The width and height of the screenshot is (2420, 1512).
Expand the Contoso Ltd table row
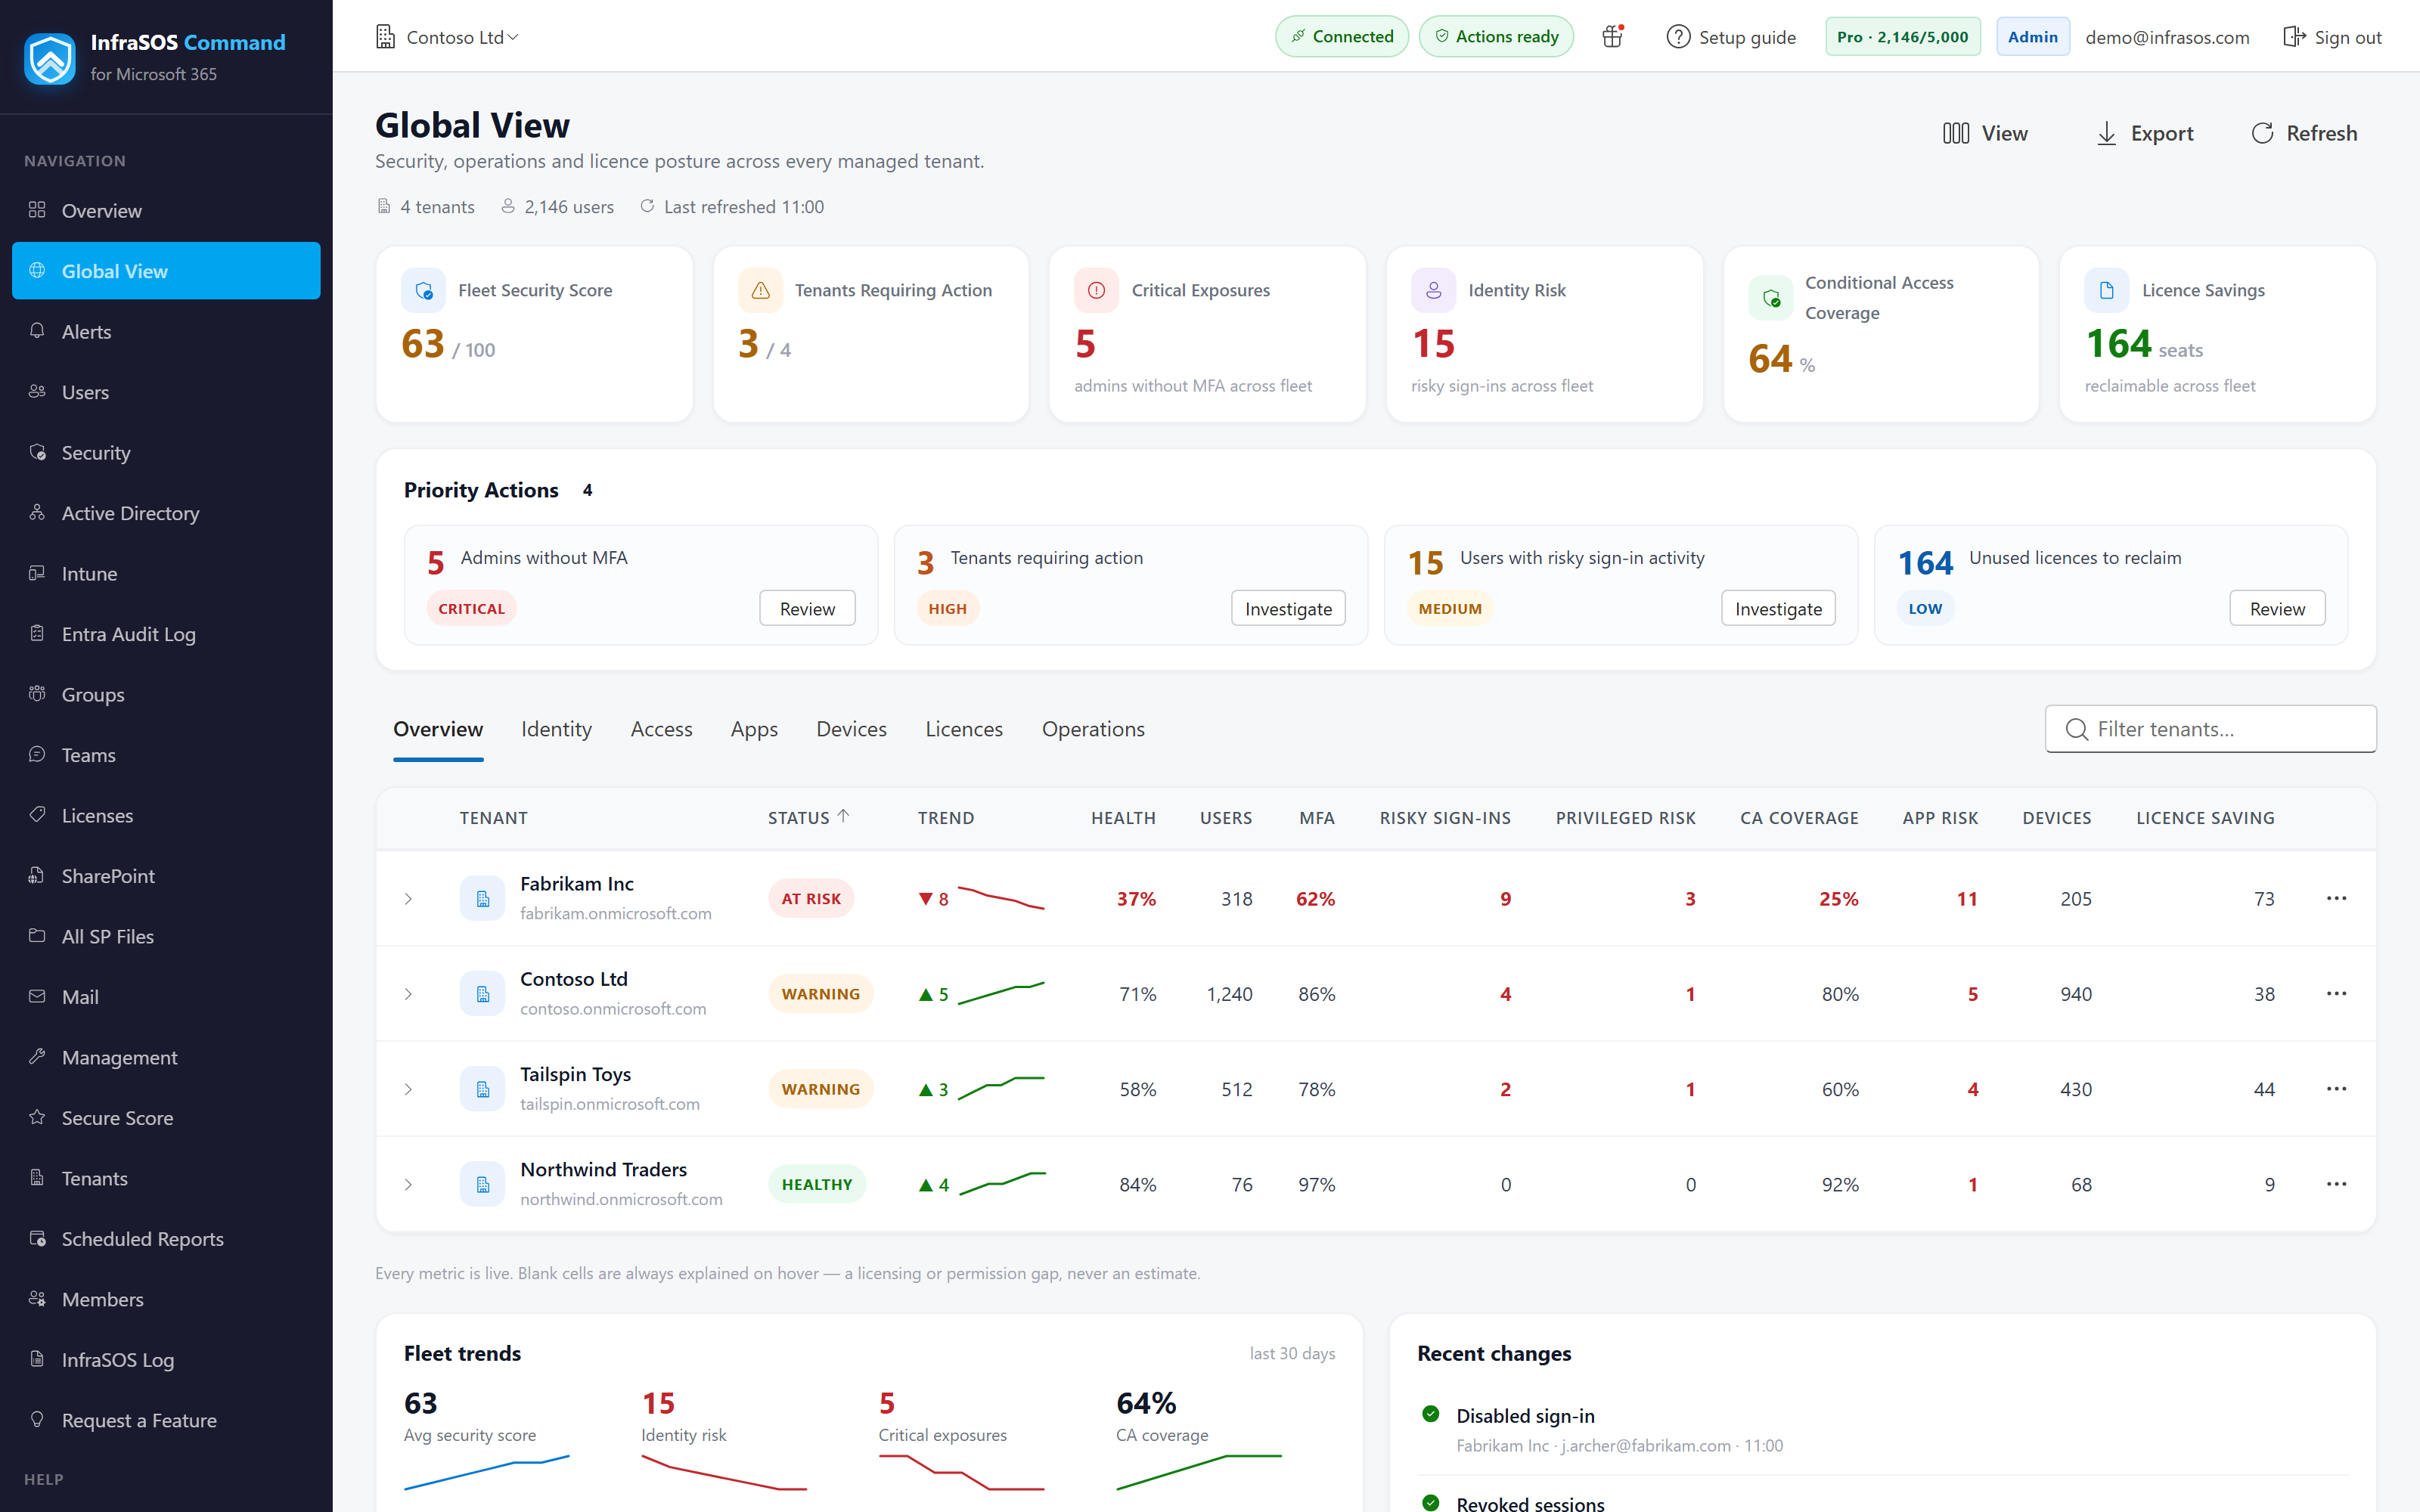tap(408, 994)
